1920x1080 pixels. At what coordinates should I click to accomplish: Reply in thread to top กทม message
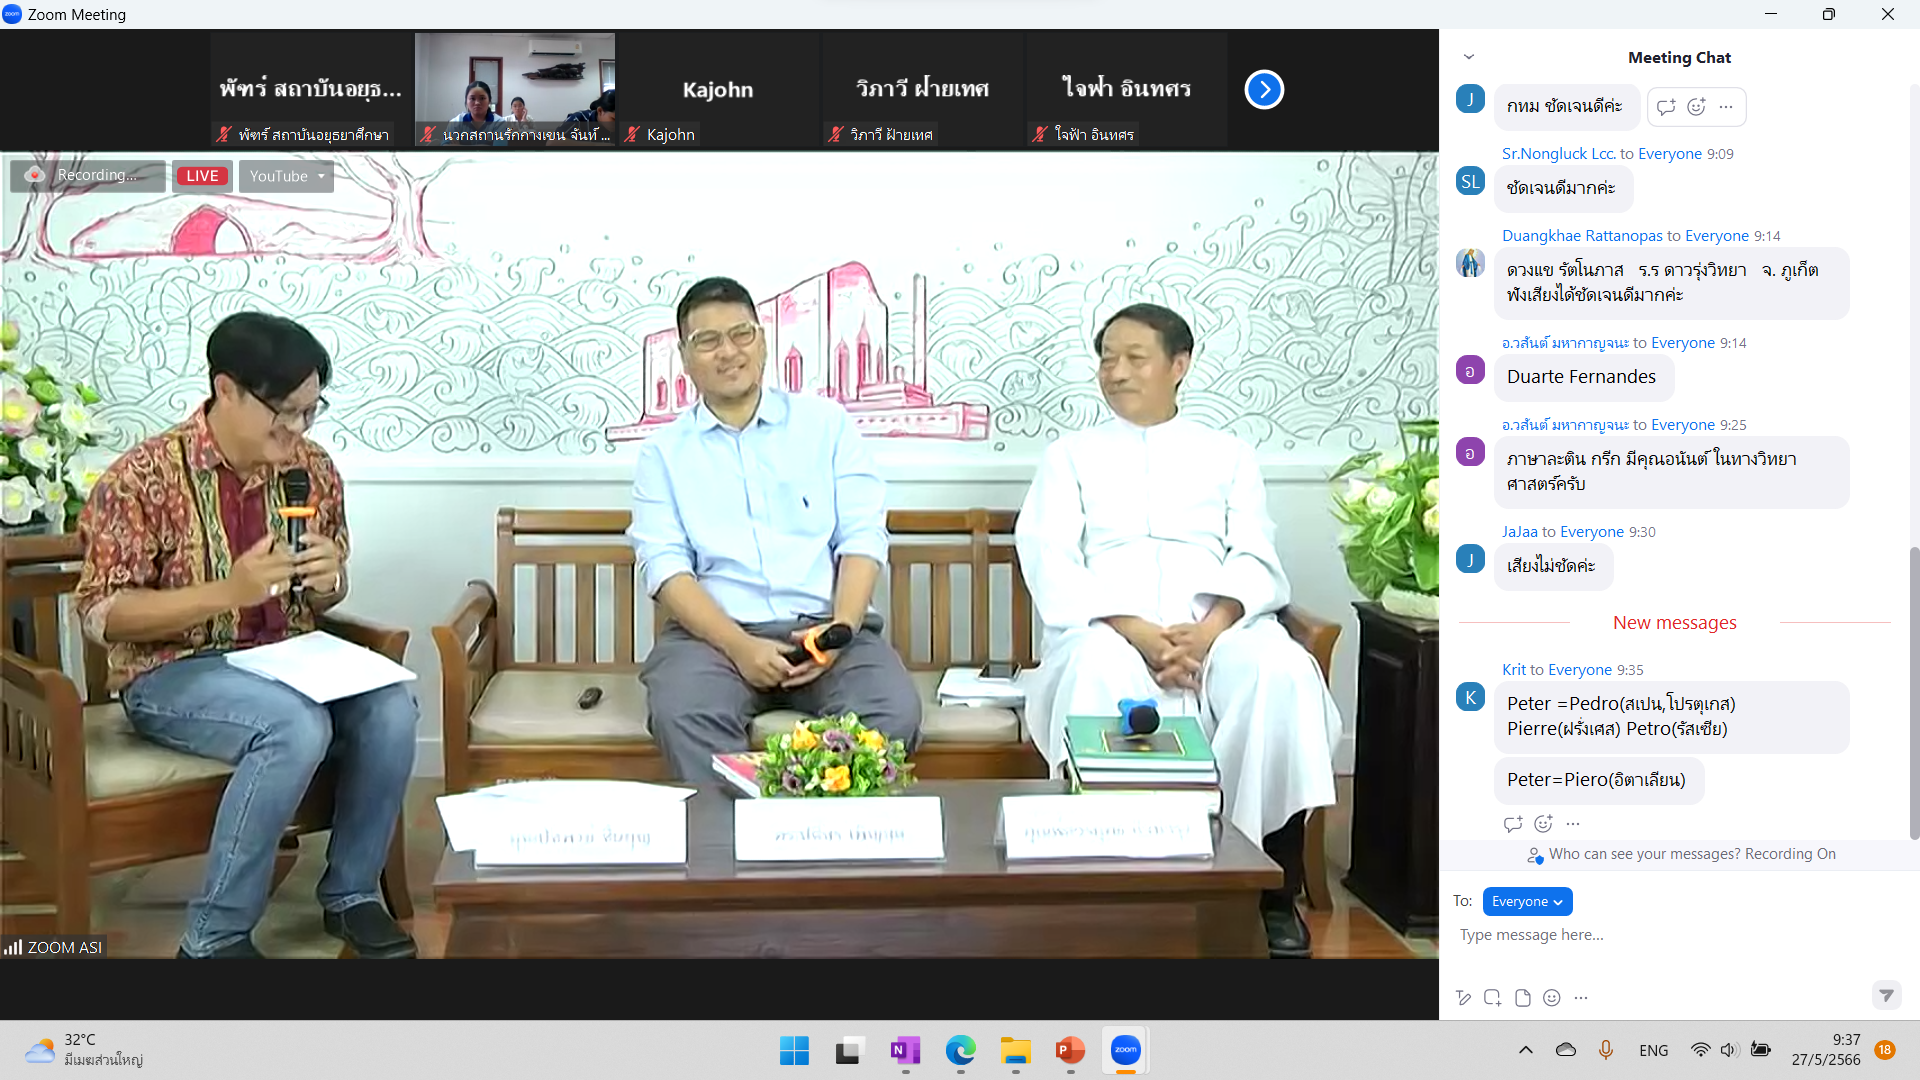(x=1665, y=107)
